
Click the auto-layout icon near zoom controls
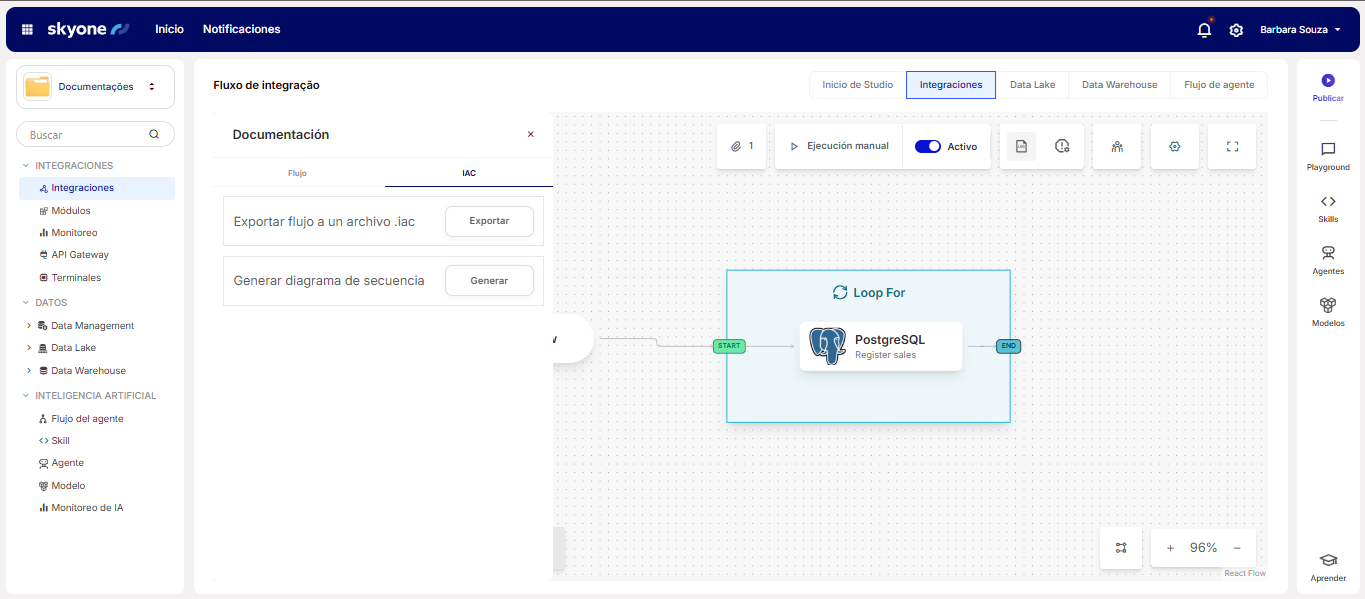coord(1121,548)
